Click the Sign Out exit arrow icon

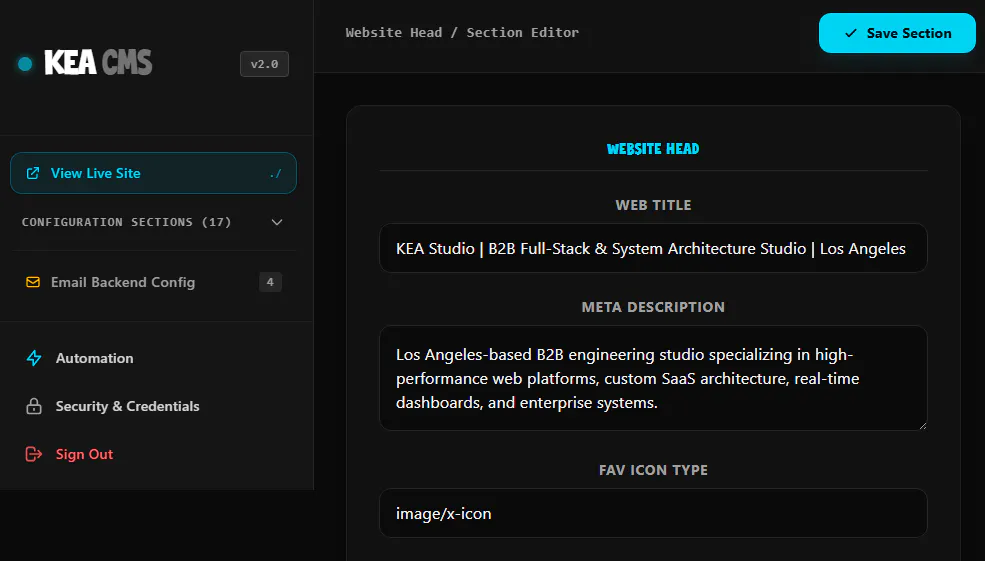click(x=34, y=454)
